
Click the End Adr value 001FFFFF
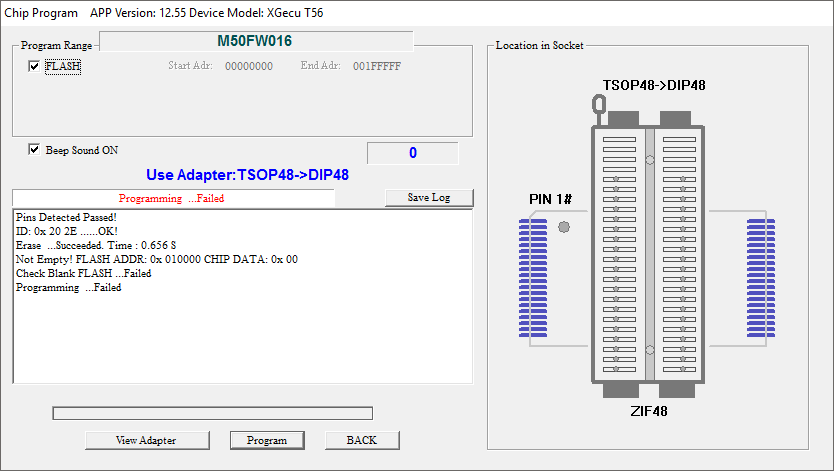[376, 66]
